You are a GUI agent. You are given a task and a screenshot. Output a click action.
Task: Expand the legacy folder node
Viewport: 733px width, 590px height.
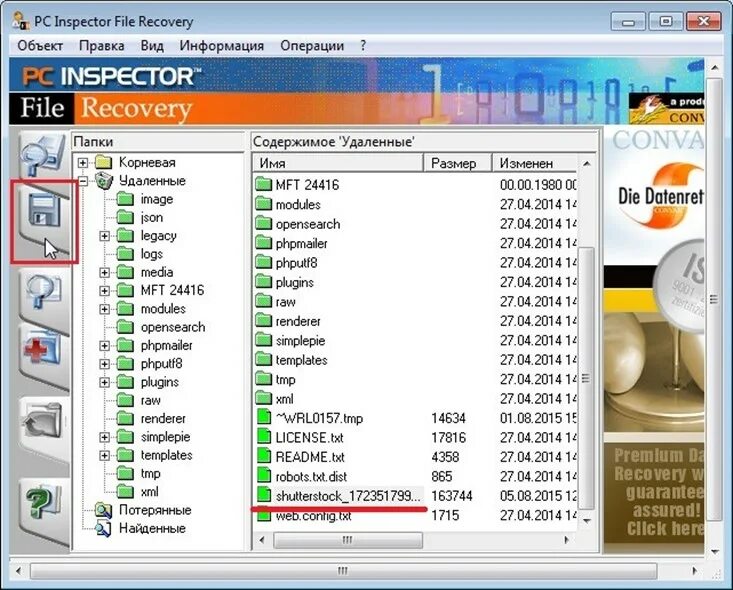pos(105,236)
